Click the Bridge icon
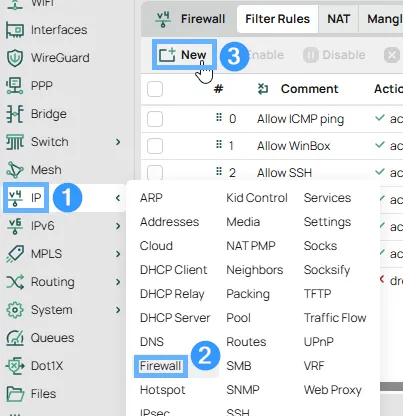 (x=15, y=114)
